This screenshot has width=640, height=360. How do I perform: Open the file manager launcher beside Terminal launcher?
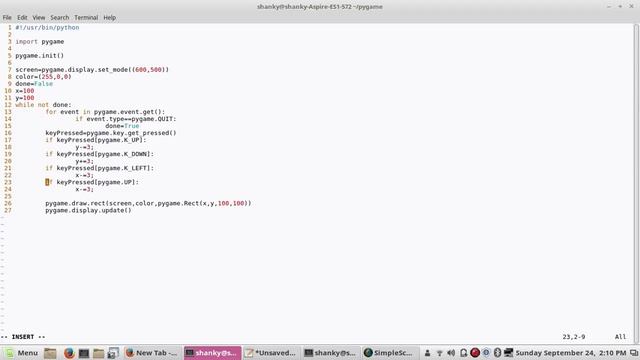coord(98,353)
